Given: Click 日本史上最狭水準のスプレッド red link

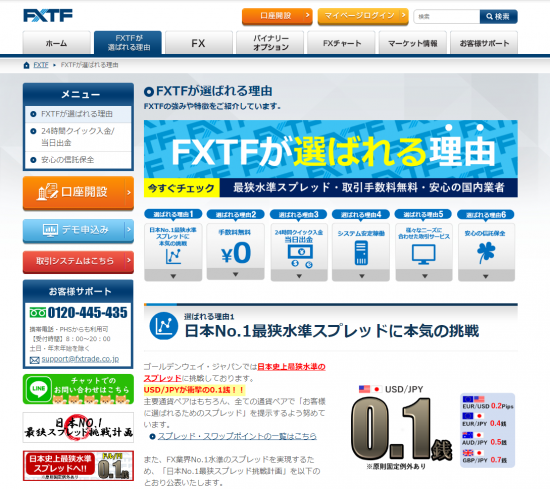Looking at the screenshot, I should 234,373.
